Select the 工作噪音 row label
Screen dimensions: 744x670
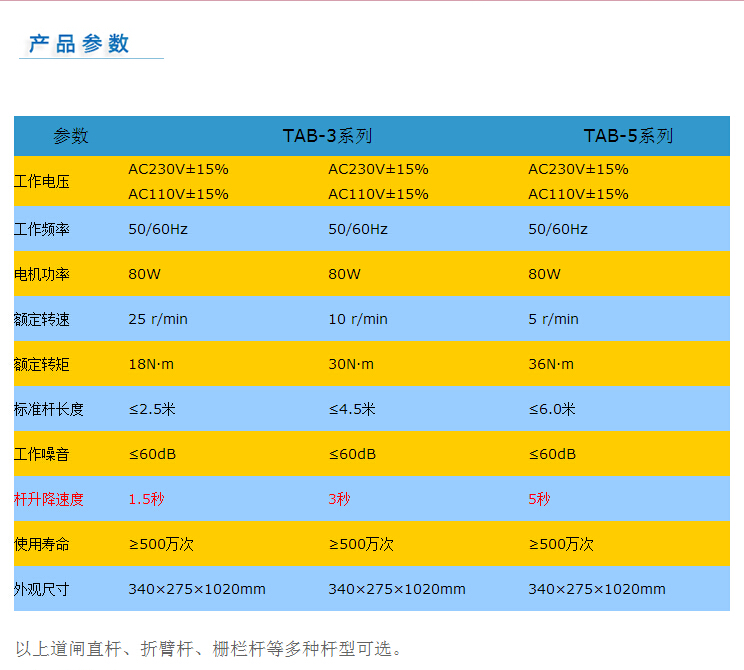pos(42,454)
